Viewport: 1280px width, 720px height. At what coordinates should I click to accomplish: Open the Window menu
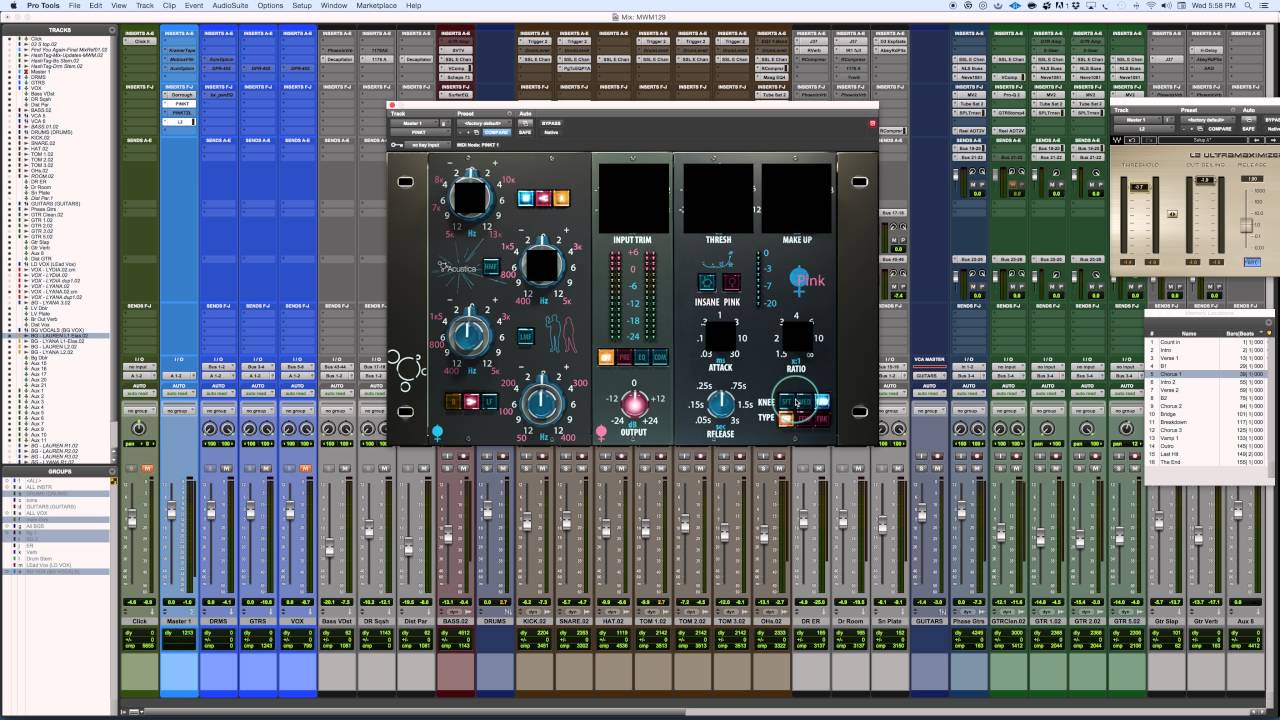click(x=334, y=6)
